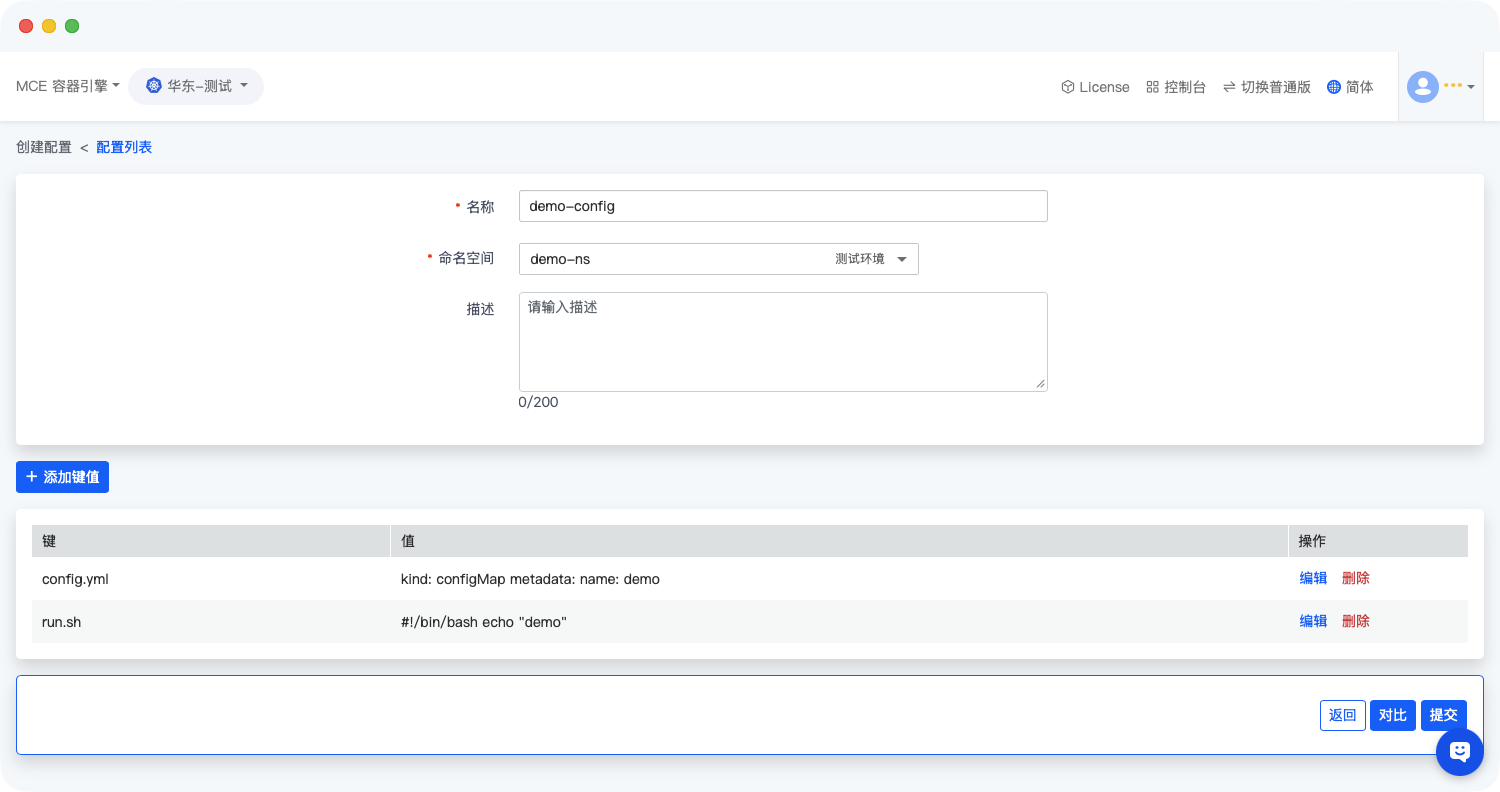Edit the config.yml key entry
This screenshot has height=792, width=1500.
[x=1313, y=578]
